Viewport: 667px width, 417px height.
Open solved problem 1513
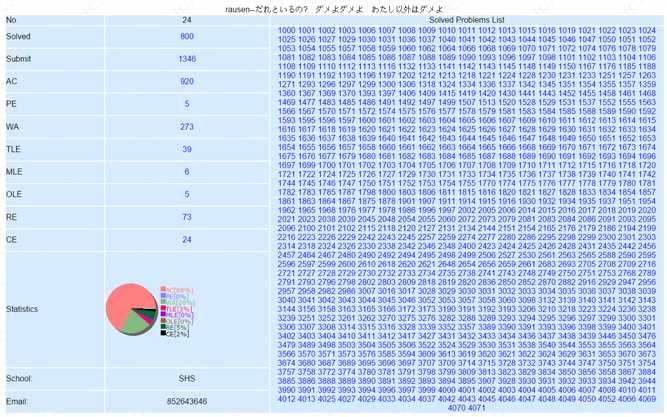click(487, 102)
